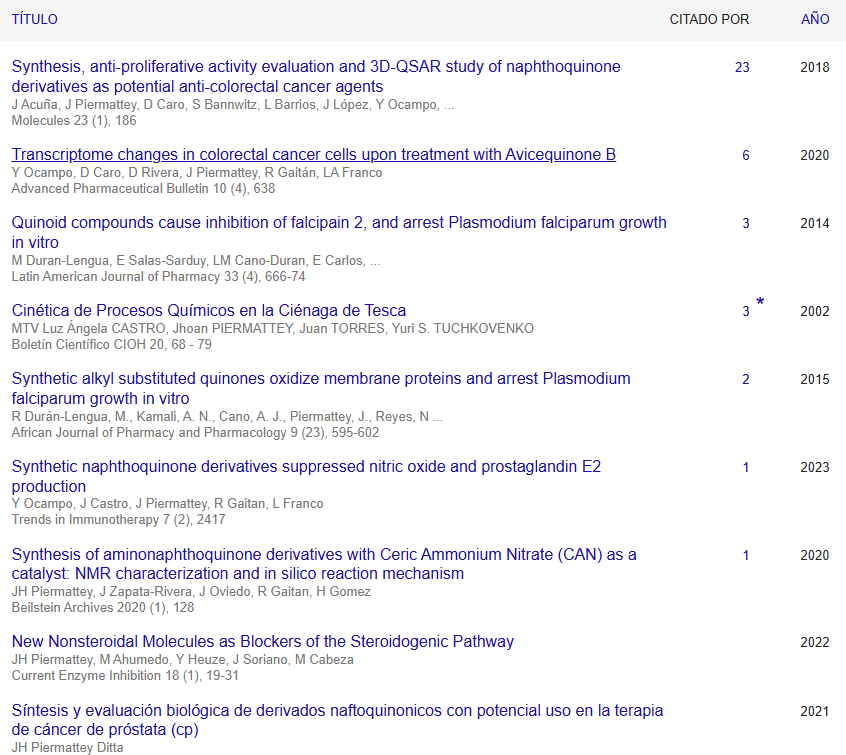Open Síntesis y evaluación biológica naftoquinonicos article
The width and height of the screenshot is (846, 755).
pos(337,720)
